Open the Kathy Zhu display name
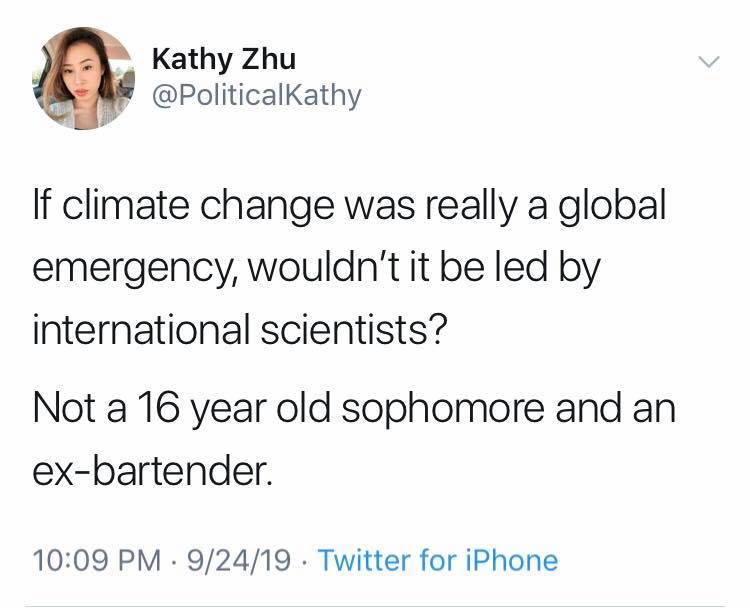750x608 pixels. (x=223, y=59)
